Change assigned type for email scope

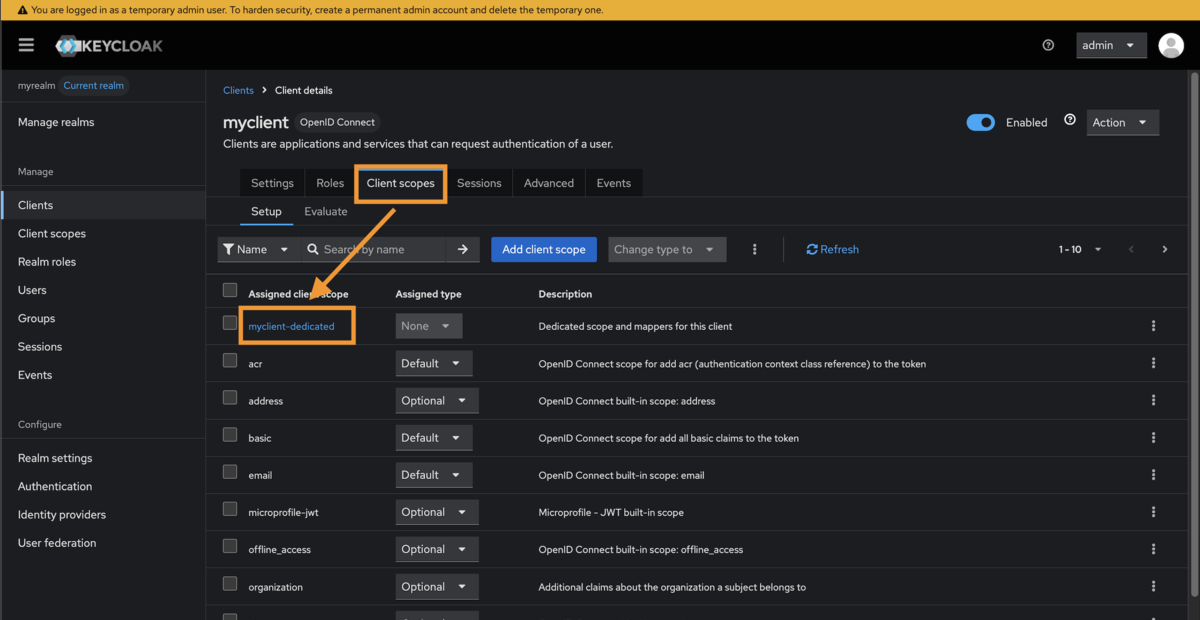tap(434, 474)
